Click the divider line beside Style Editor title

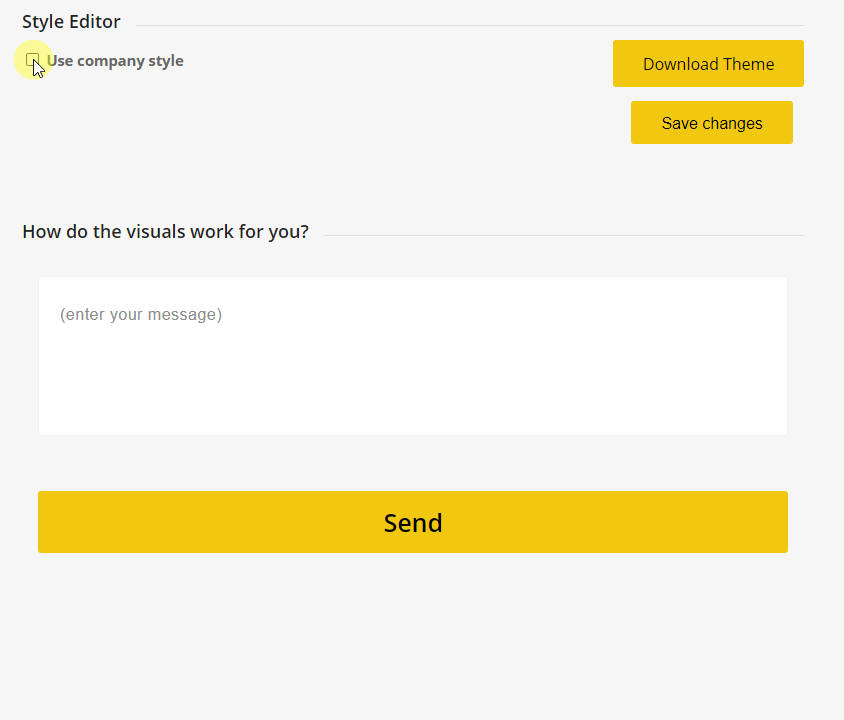point(470,25)
